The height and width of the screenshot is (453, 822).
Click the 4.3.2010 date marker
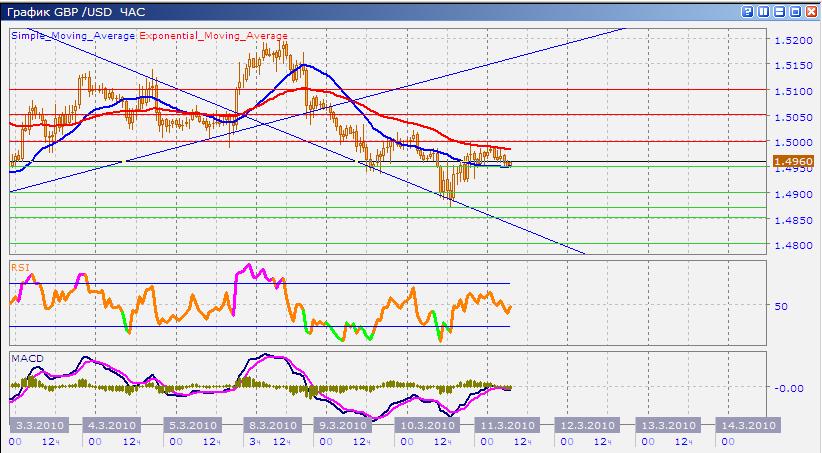pyautogui.click(x=112, y=425)
